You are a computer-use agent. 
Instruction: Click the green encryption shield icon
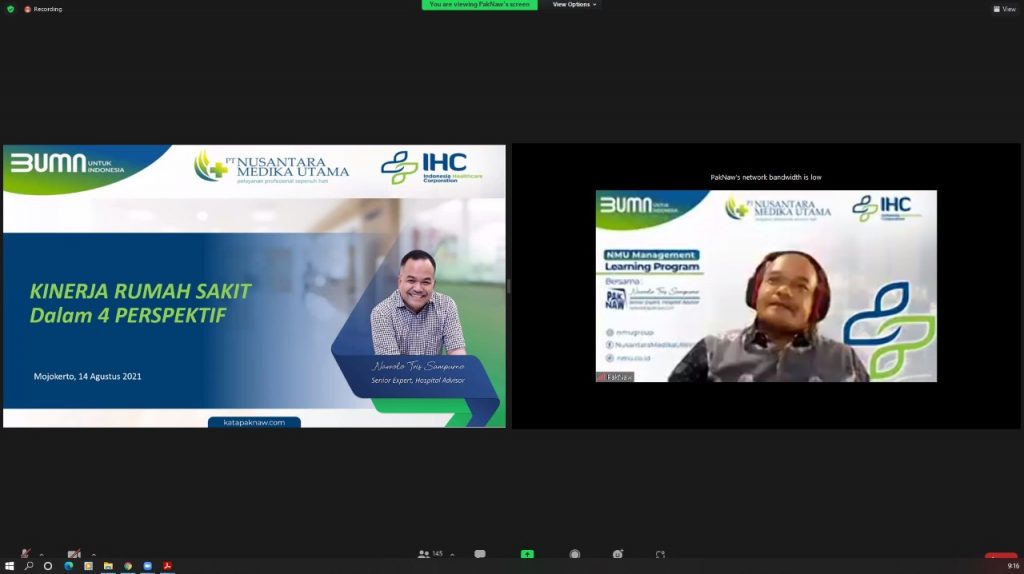tap(11, 9)
